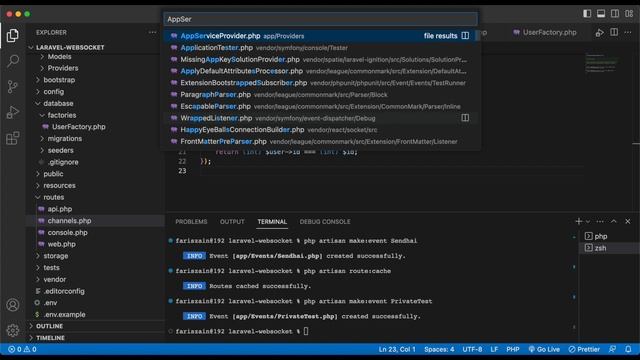This screenshot has height=360, width=640.
Task: Click the Run code icon in editor toolbar
Action: click(x=600, y=32)
